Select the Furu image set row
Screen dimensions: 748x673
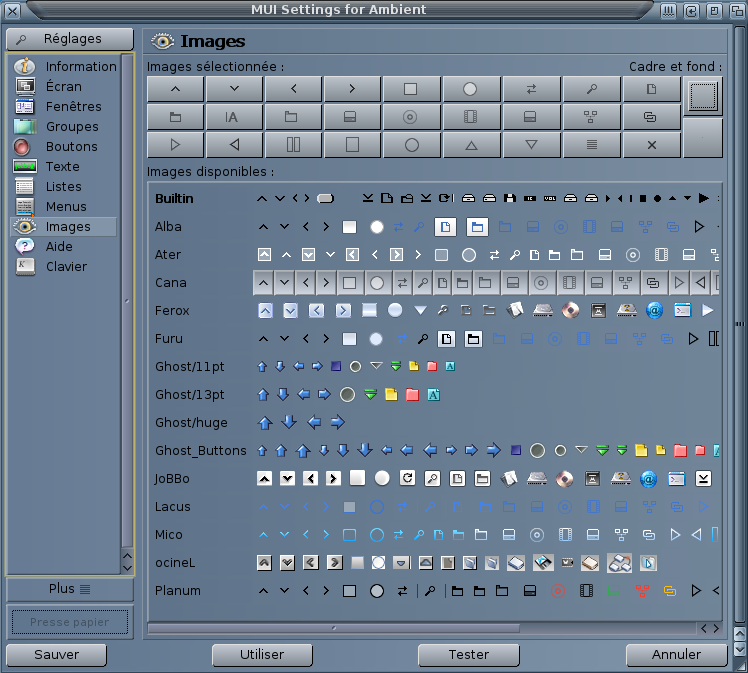(x=435, y=339)
